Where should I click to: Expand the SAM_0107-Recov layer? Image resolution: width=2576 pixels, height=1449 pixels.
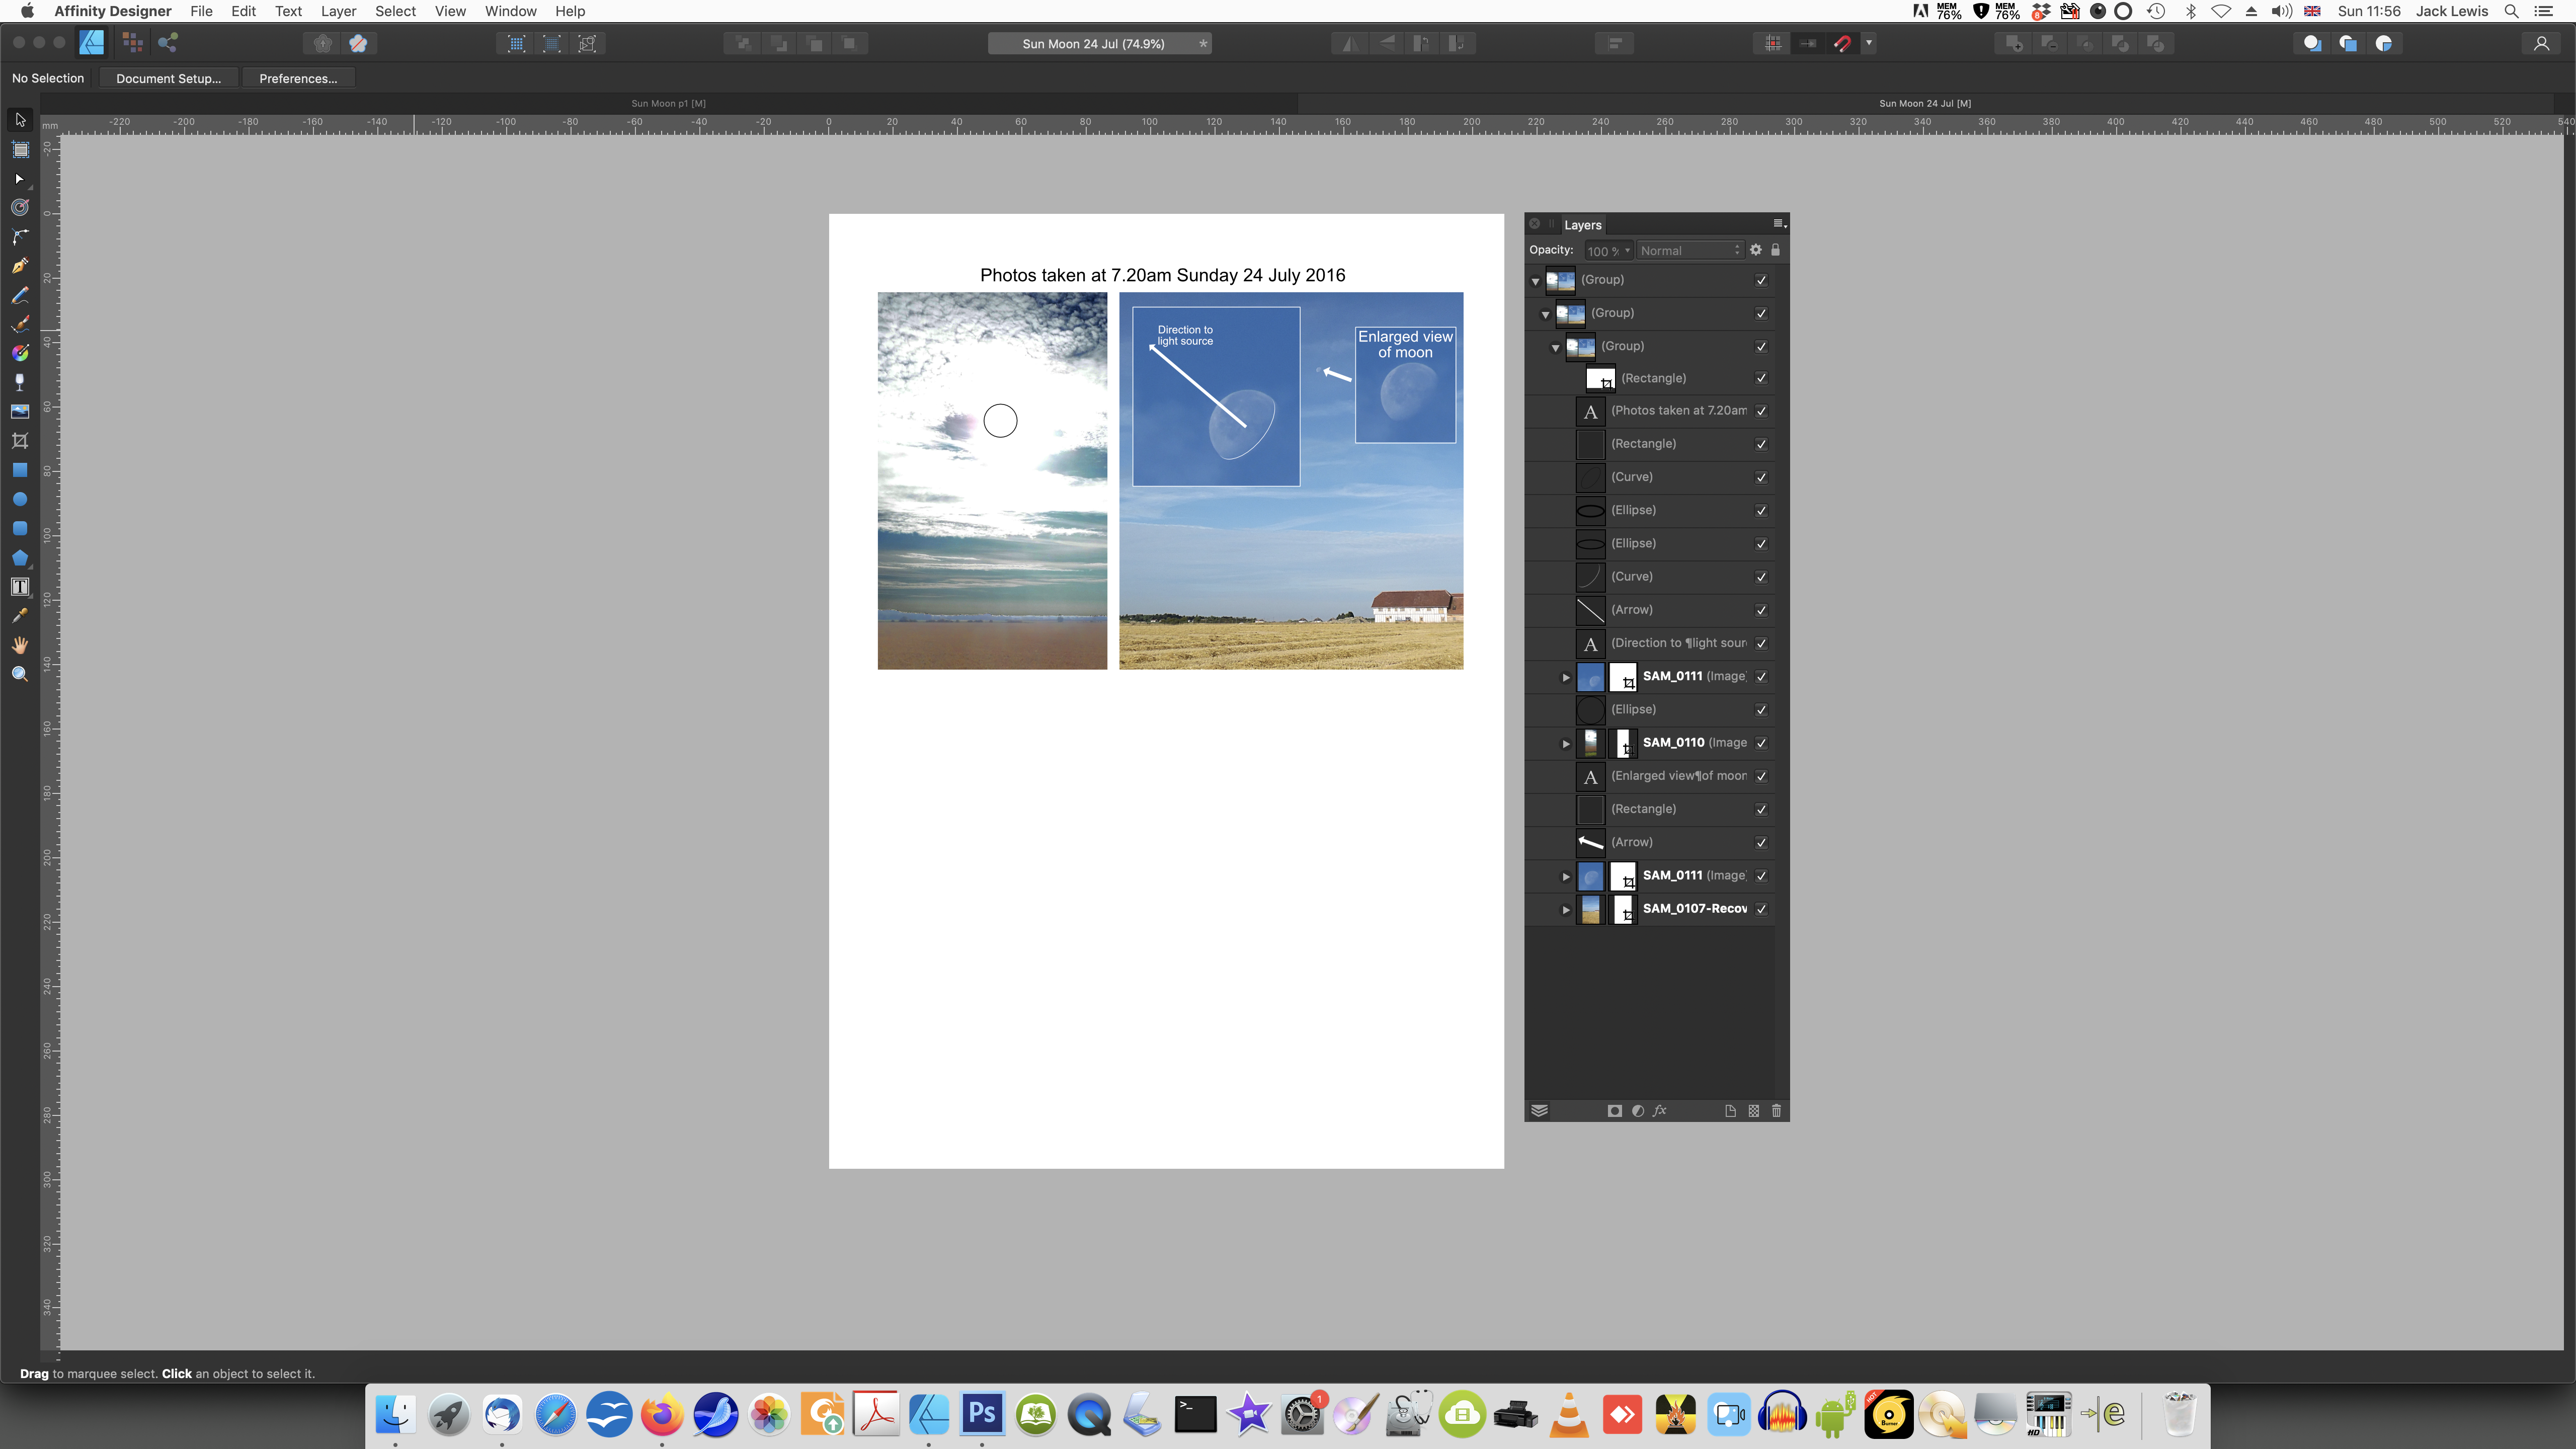coord(1566,909)
